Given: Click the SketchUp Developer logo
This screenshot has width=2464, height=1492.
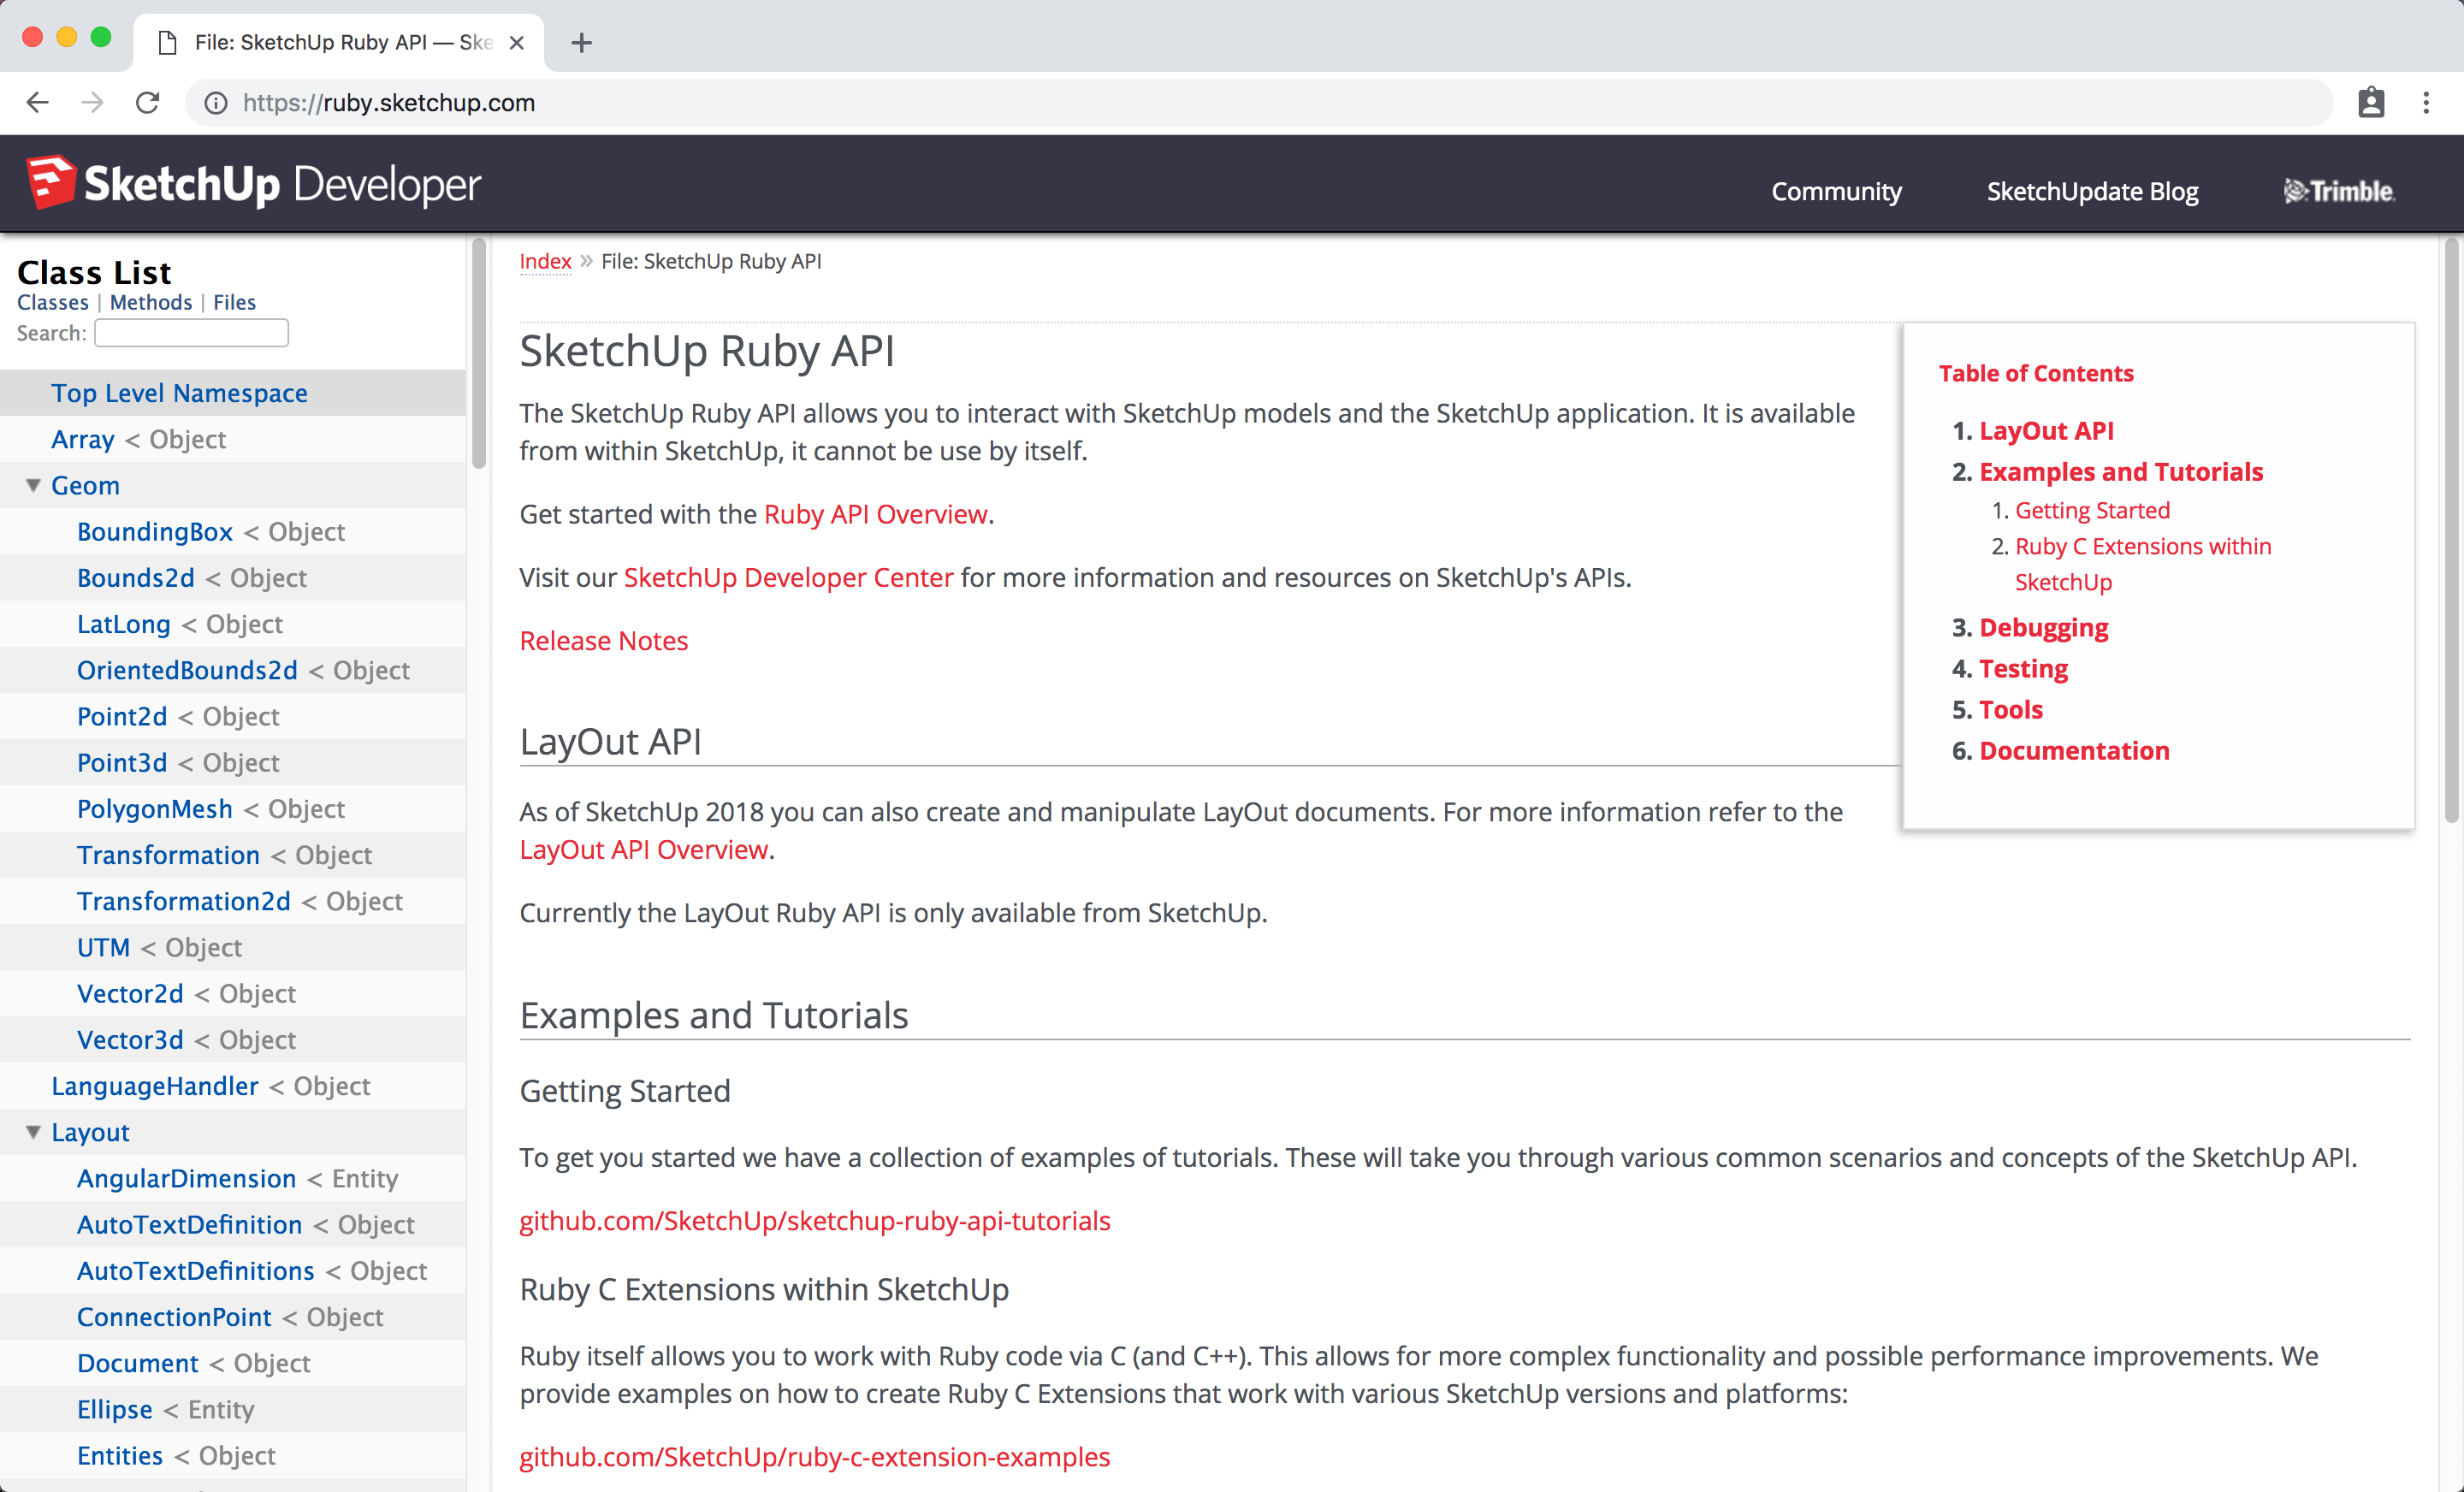Looking at the screenshot, I should tap(253, 184).
